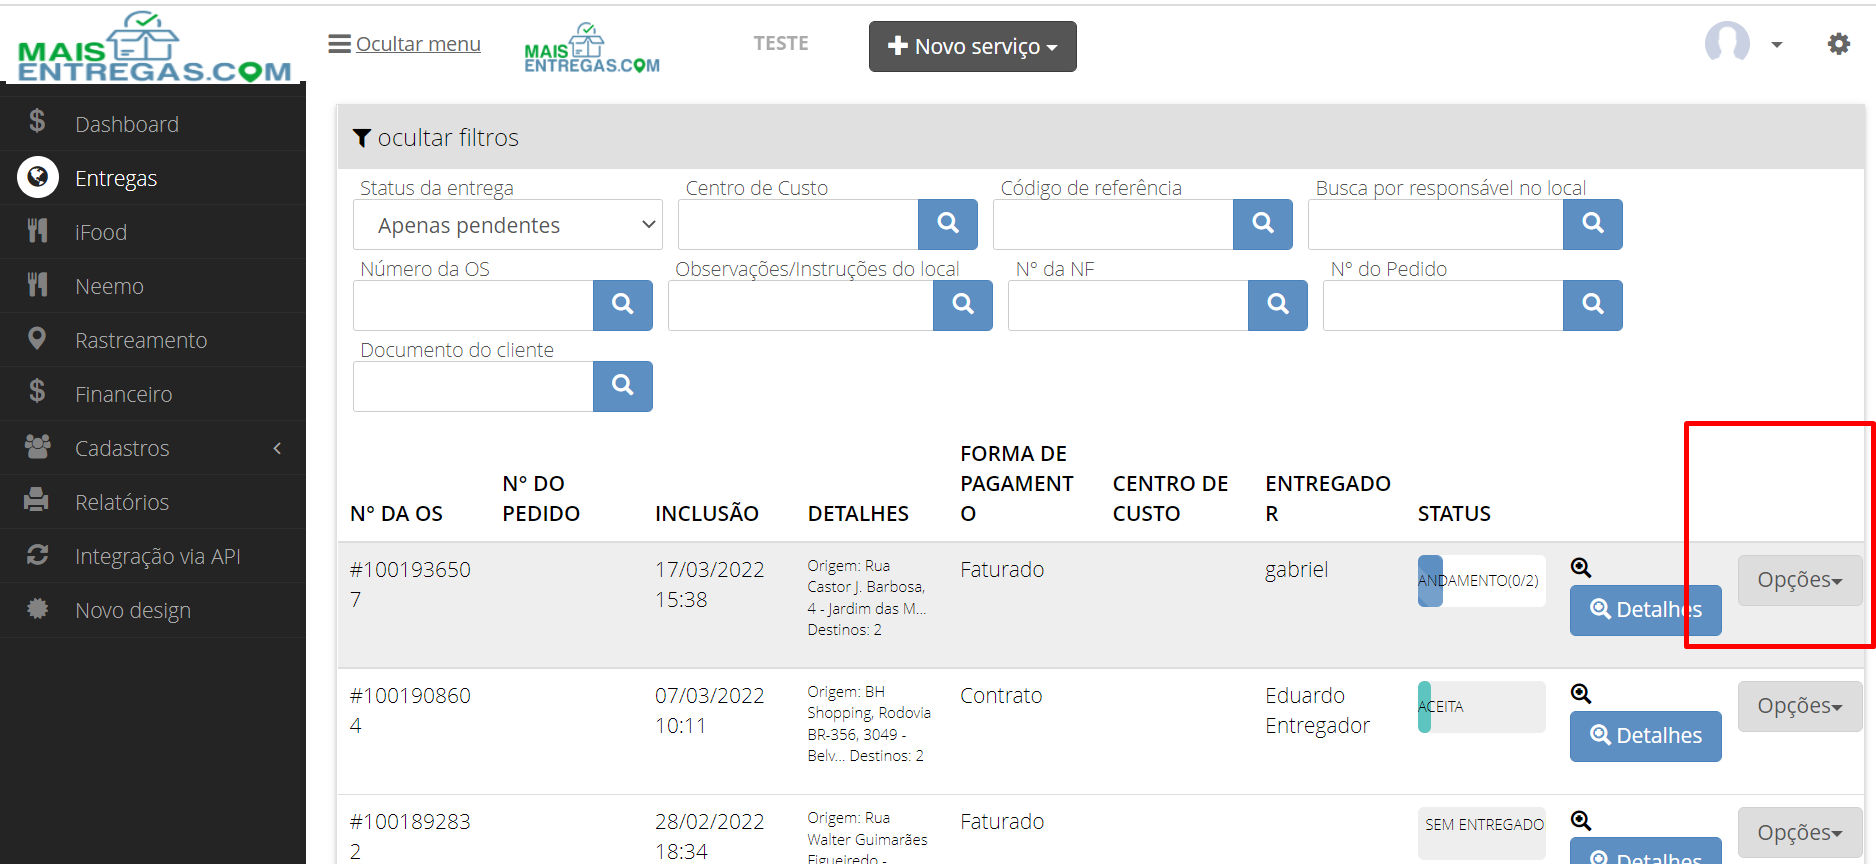Click the Rastreamento map pin icon
This screenshot has width=1876, height=864.
37,339
